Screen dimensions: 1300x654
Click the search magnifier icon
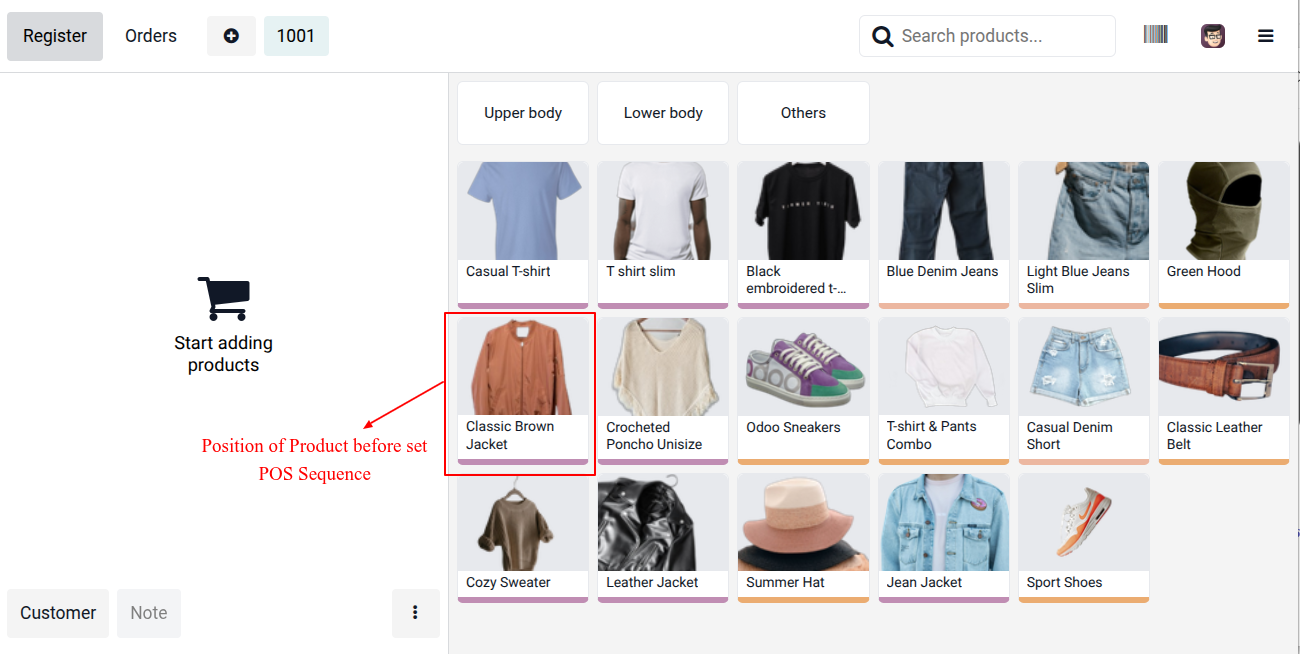[x=882, y=37]
